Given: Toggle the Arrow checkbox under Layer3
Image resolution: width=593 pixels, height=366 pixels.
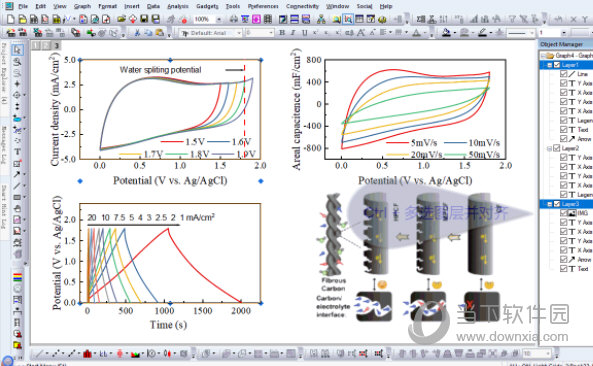Looking at the screenshot, I should point(564,260).
